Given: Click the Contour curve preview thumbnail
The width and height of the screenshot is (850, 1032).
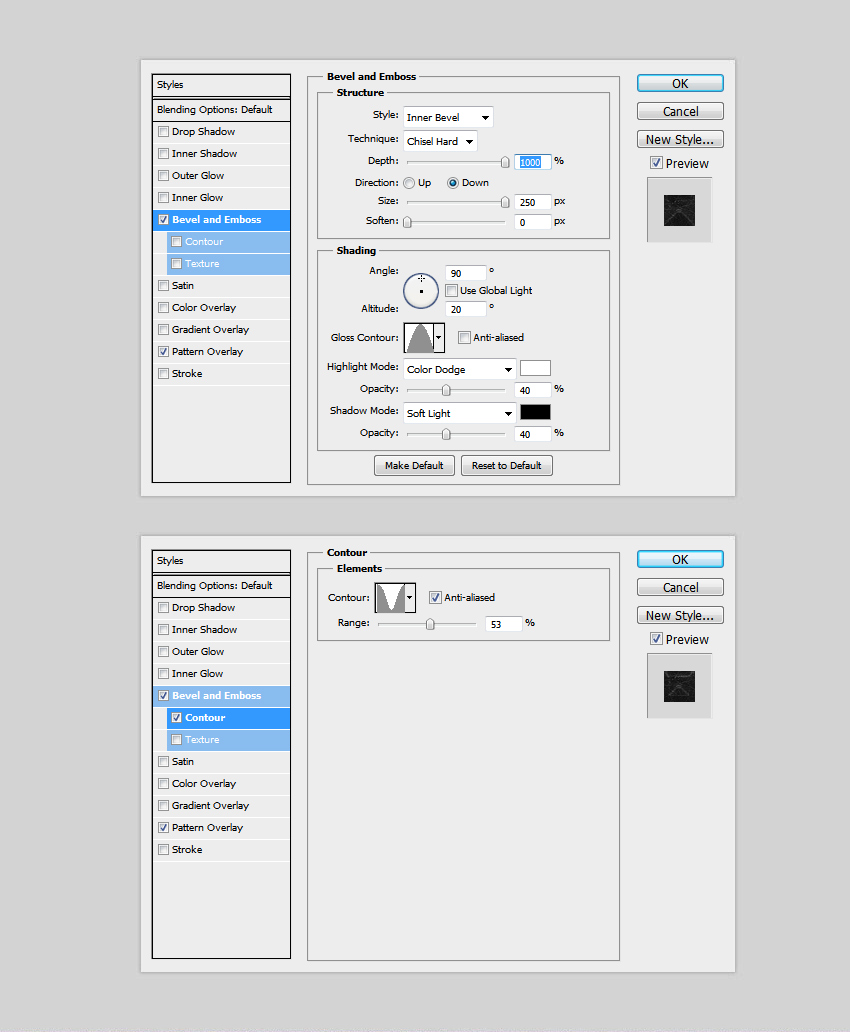Looking at the screenshot, I should [x=390, y=598].
